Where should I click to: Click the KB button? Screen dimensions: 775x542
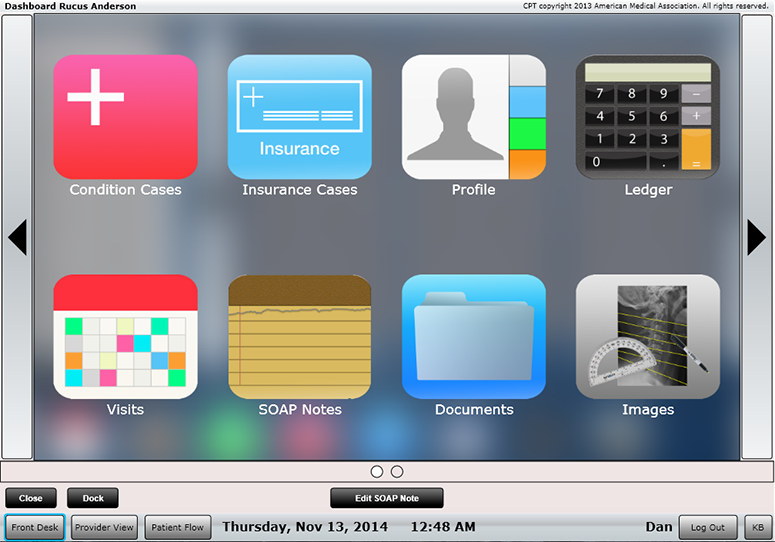(x=757, y=527)
